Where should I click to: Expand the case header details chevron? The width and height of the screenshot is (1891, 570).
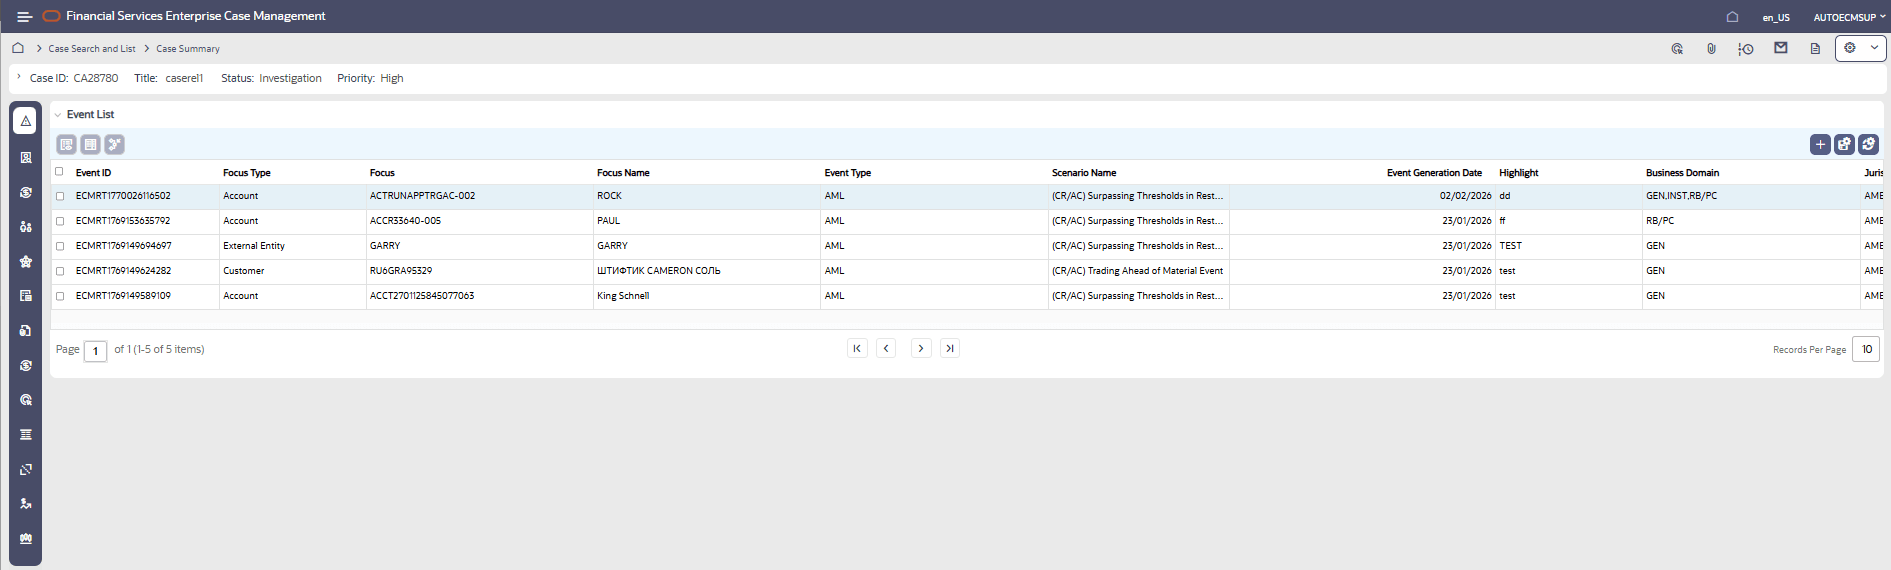(x=18, y=77)
